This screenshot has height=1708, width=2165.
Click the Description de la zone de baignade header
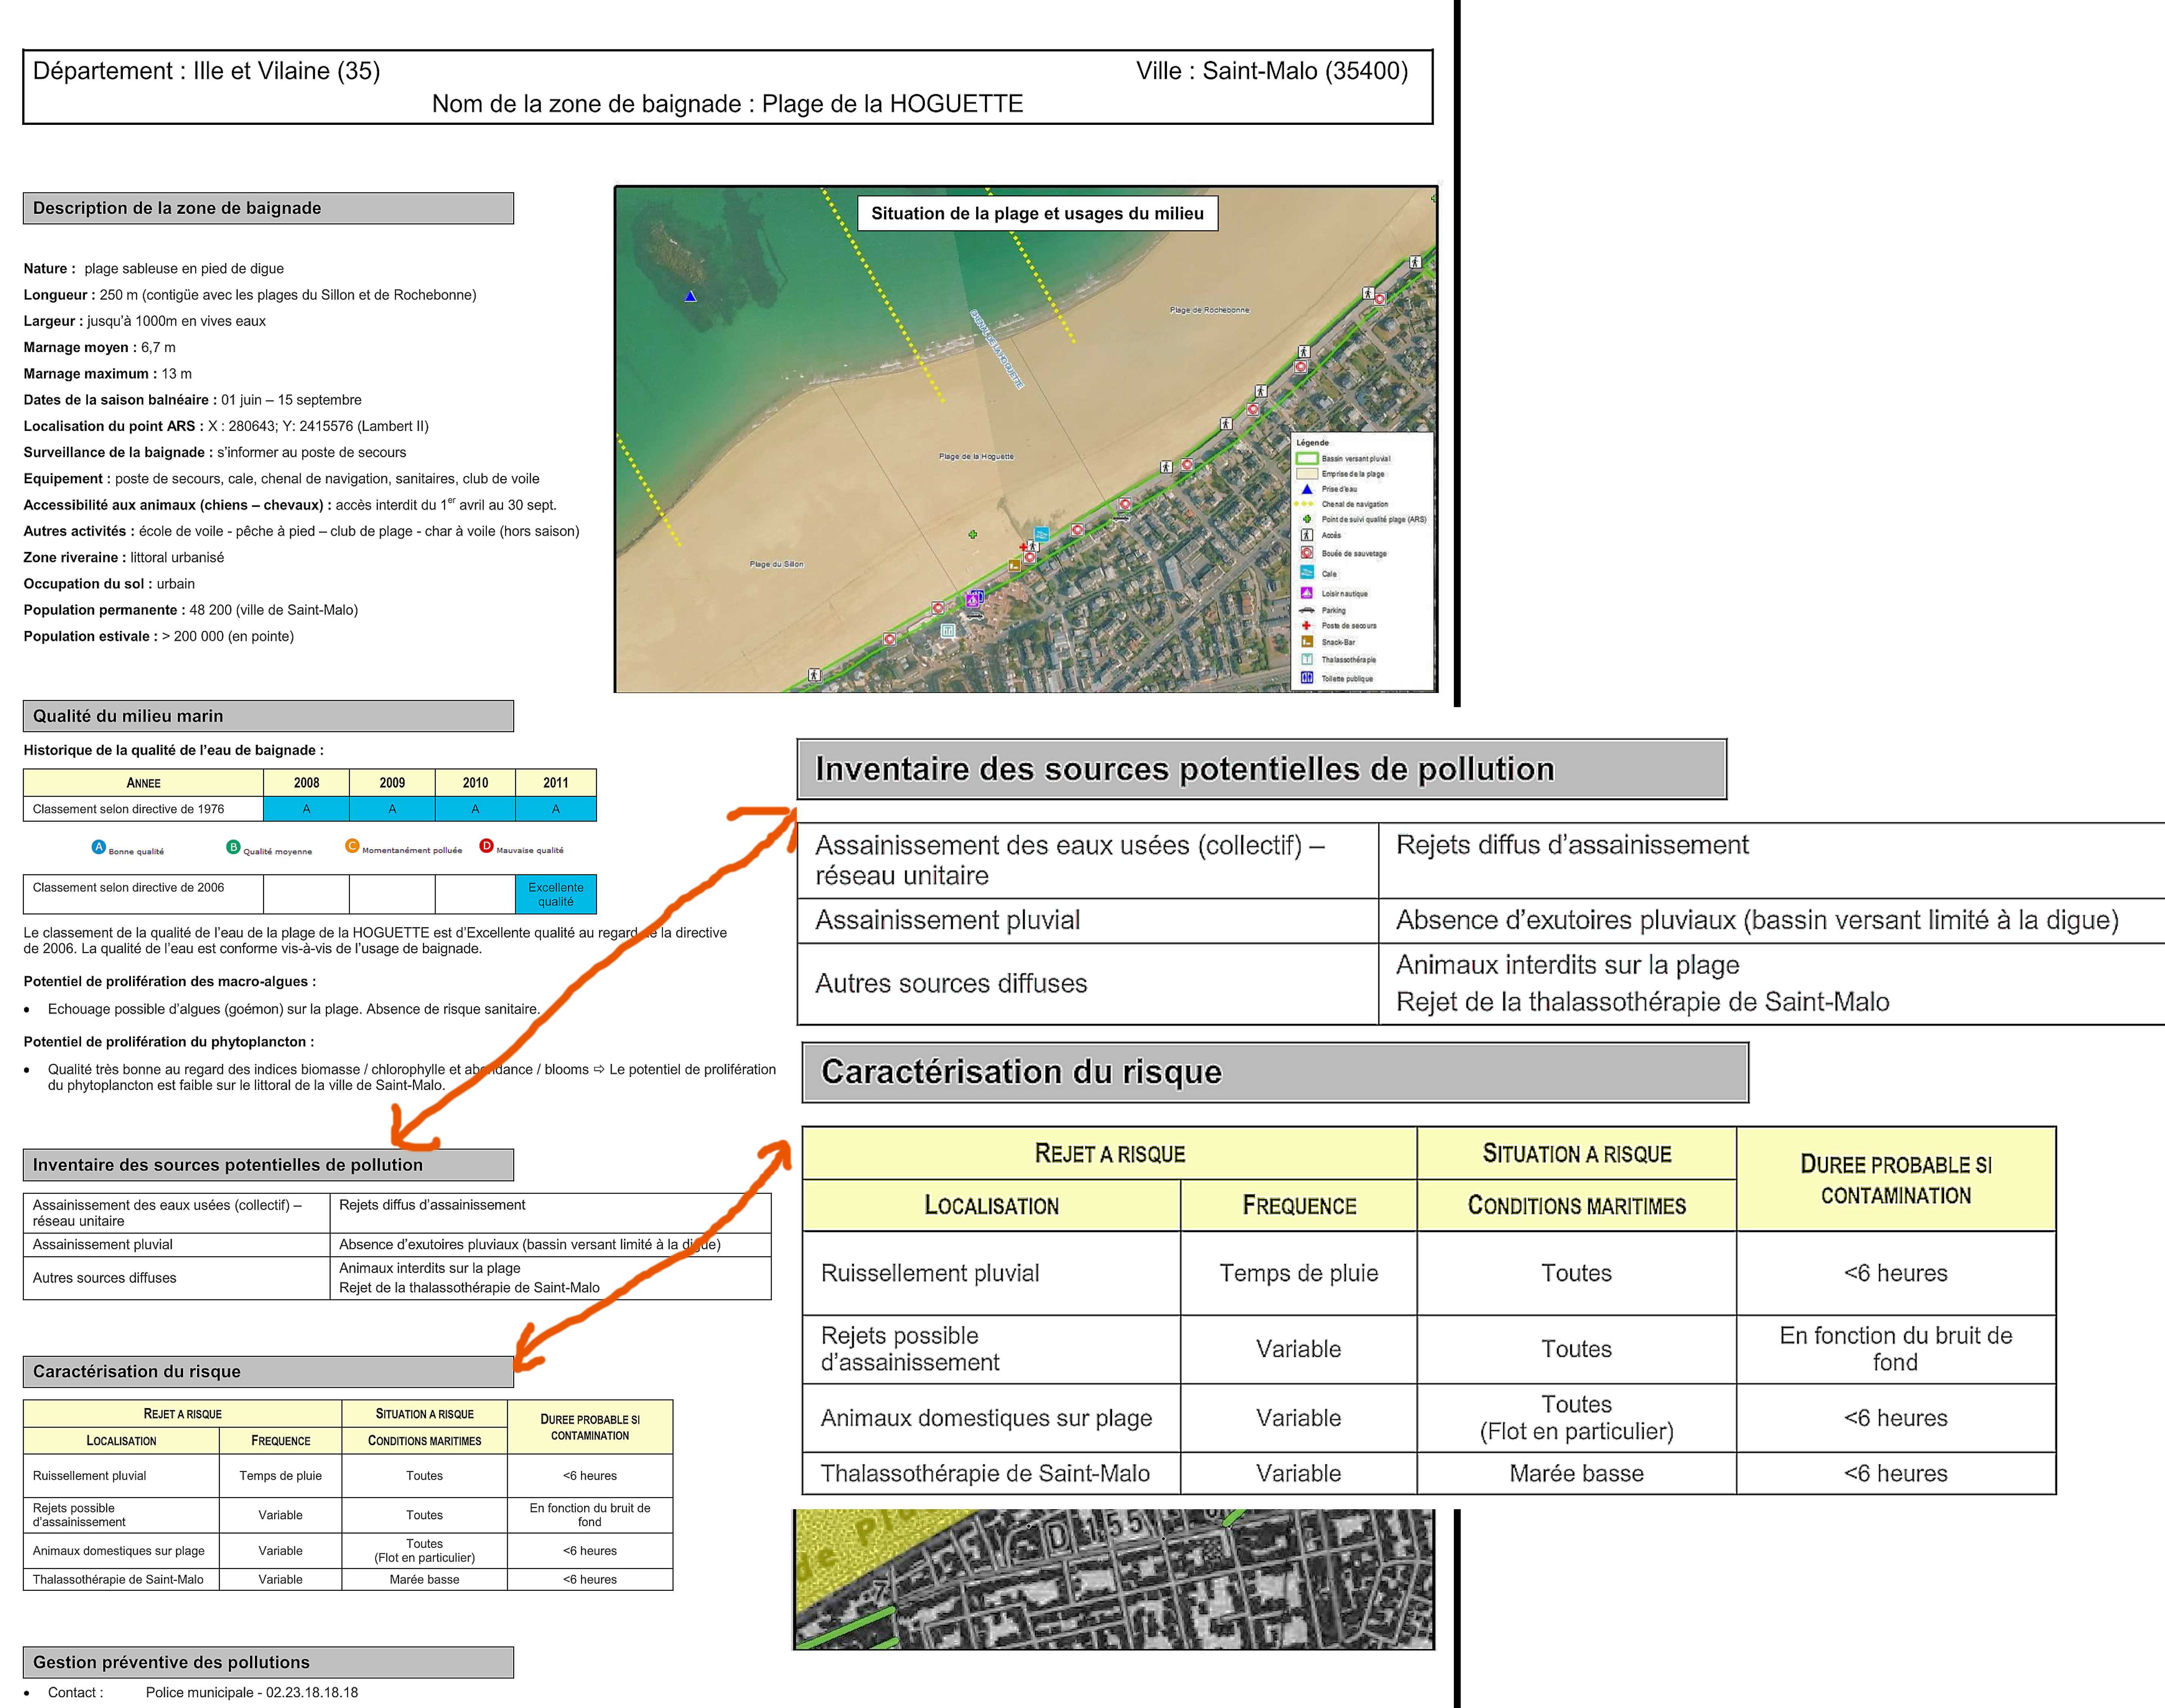(x=268, y=208)
